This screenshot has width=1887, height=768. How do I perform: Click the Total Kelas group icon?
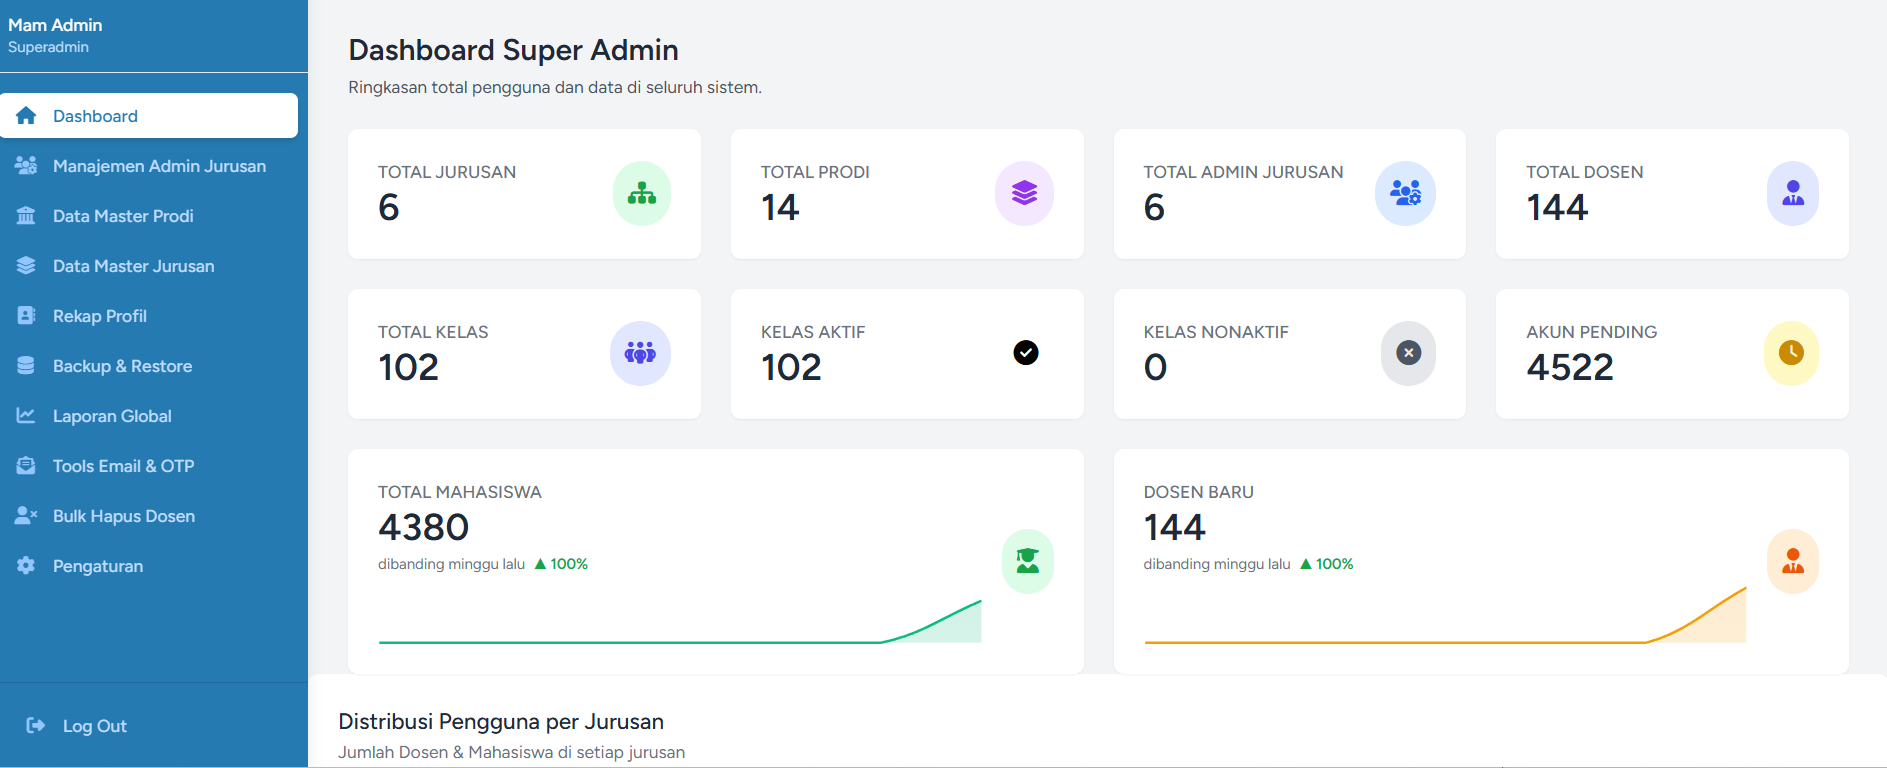(x=640, y=354)
